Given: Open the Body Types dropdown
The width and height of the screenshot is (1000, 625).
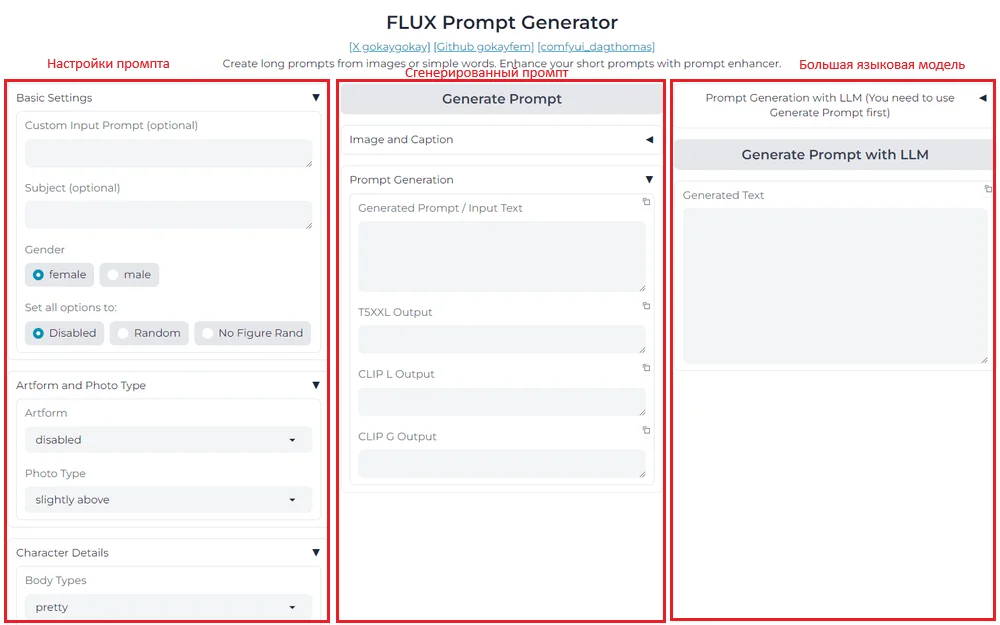Looking at the screenshot, I should (x=168, y=607).
